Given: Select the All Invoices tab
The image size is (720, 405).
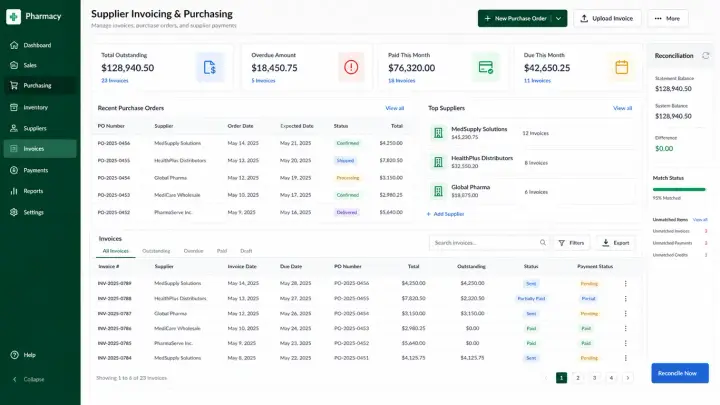Looking at the screenshot, I should click(116, 251).
